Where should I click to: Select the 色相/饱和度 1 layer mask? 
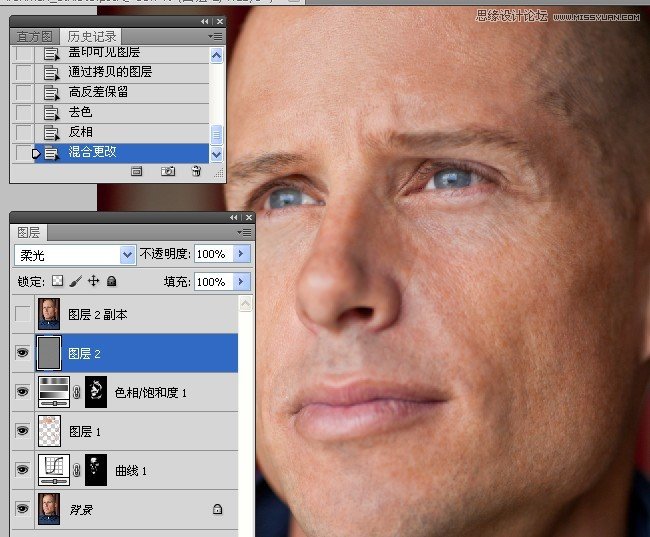coord(96,392)
